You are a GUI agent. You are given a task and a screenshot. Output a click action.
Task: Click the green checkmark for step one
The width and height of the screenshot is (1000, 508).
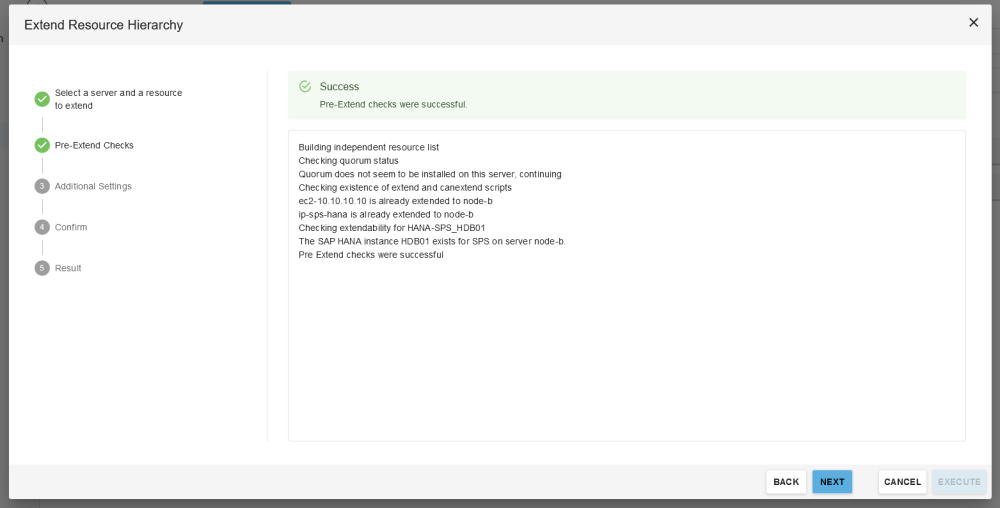click(42, 99)
